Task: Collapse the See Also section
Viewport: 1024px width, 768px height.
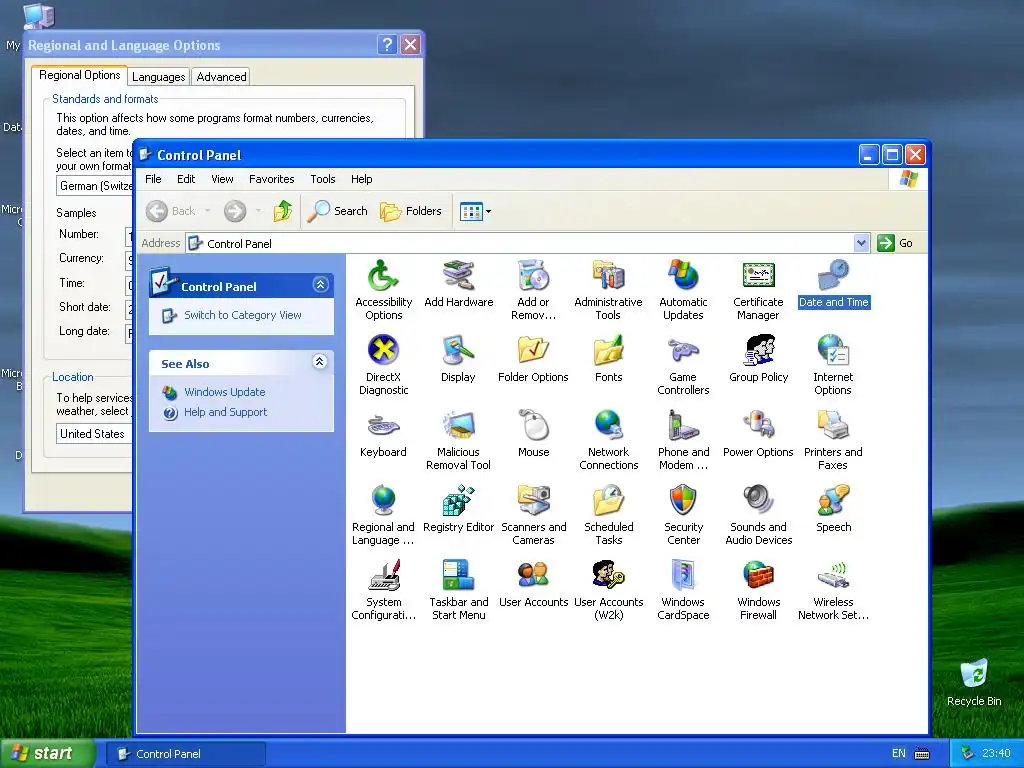Action: tap(319, 361)
